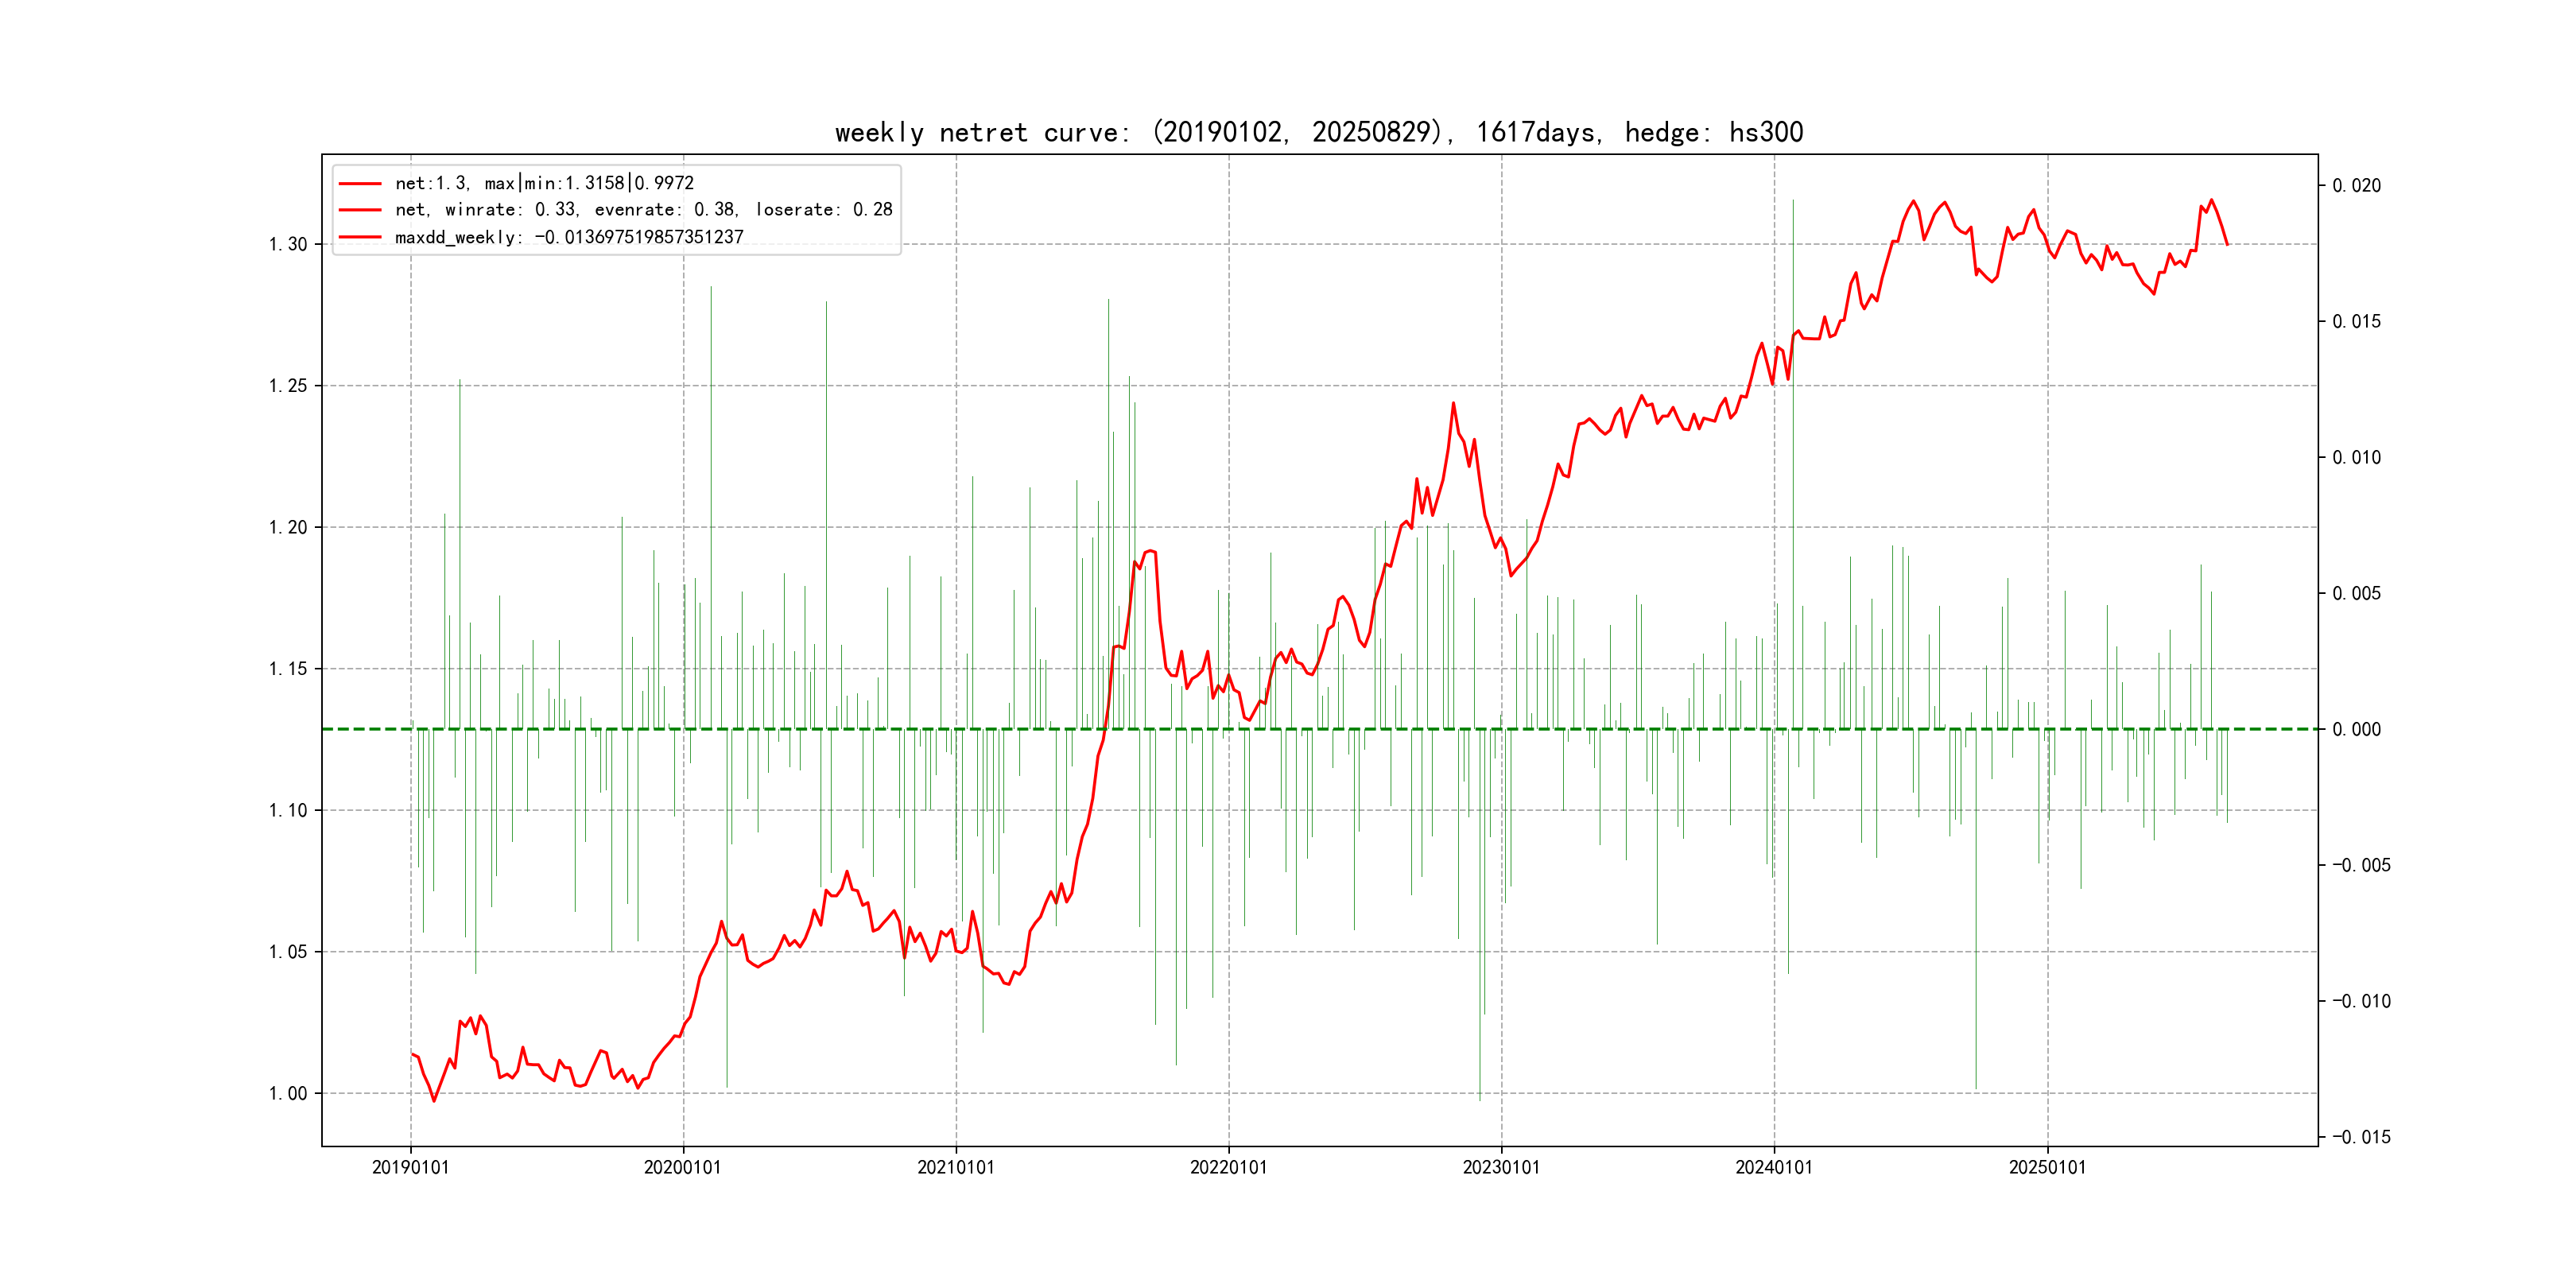The height and width of the screenshot is (1288, 2576).
Task: Click the 1.30 left axis tick label
Action: point(288,244)
